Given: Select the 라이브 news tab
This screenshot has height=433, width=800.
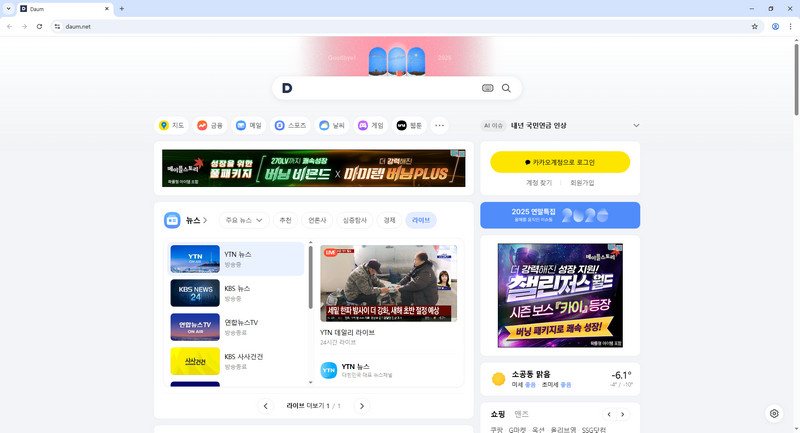Looking at the screenshot, I should pos(421,220).
